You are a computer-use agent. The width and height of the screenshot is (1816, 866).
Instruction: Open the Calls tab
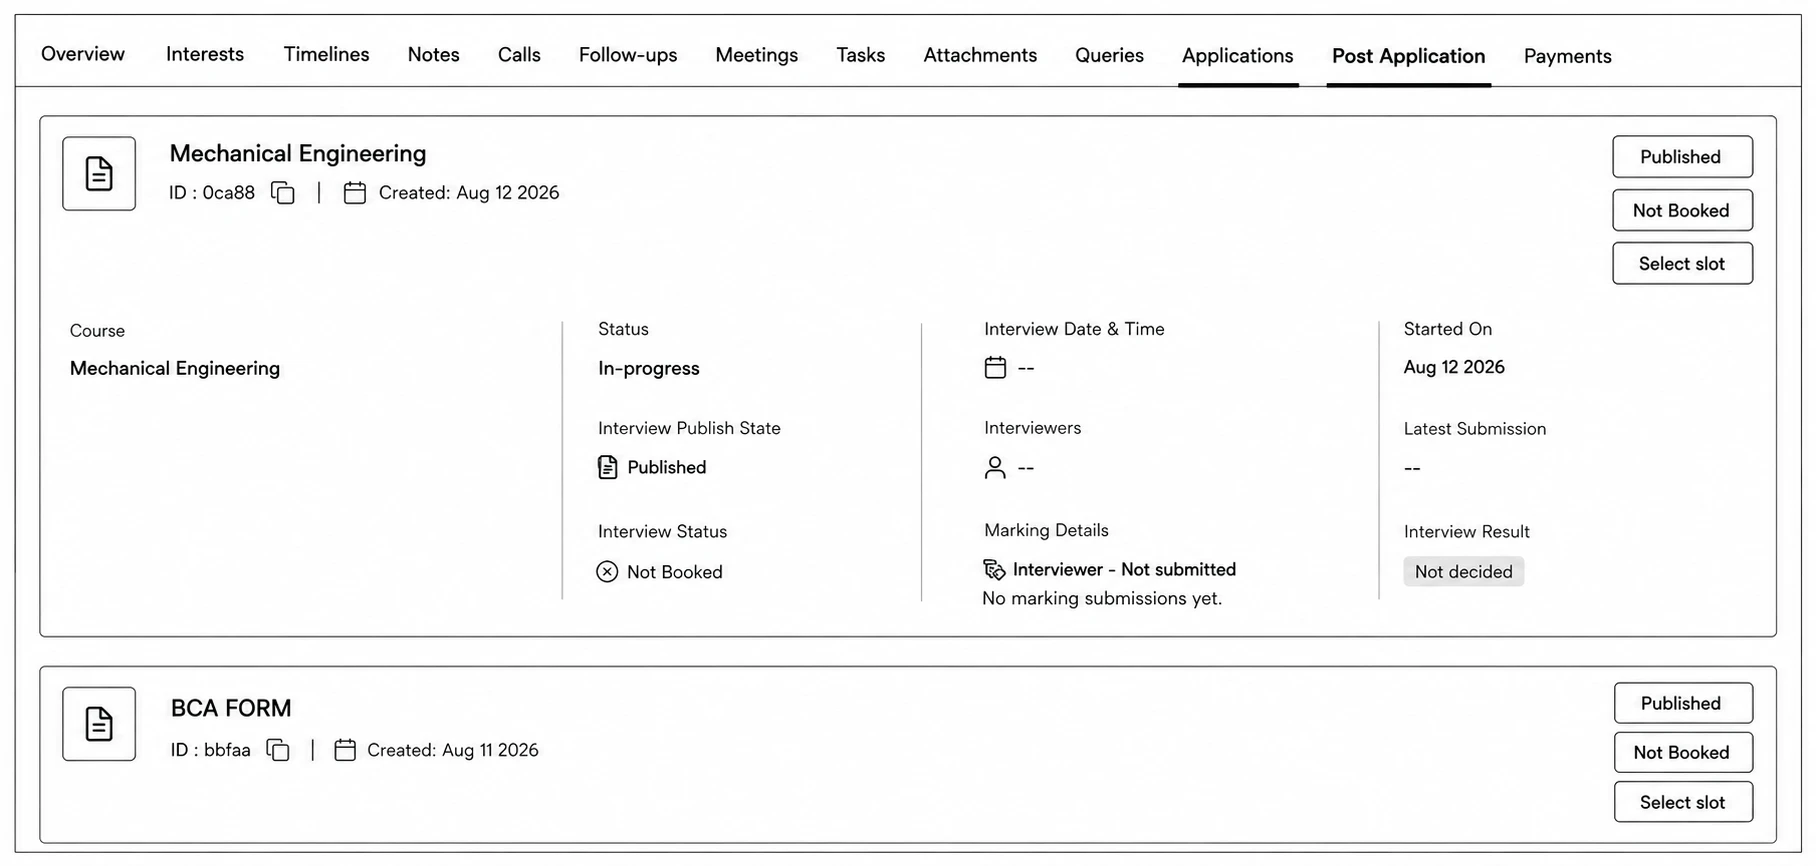pos(519,55)
